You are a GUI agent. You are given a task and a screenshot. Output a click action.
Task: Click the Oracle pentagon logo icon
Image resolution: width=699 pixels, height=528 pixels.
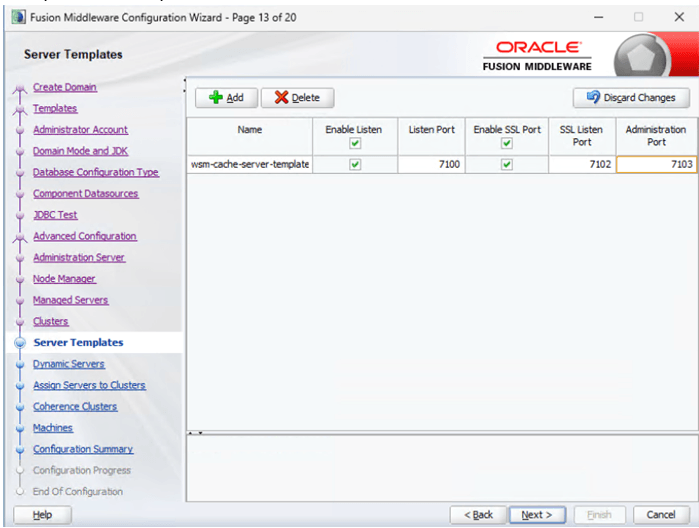coord(641,58)
